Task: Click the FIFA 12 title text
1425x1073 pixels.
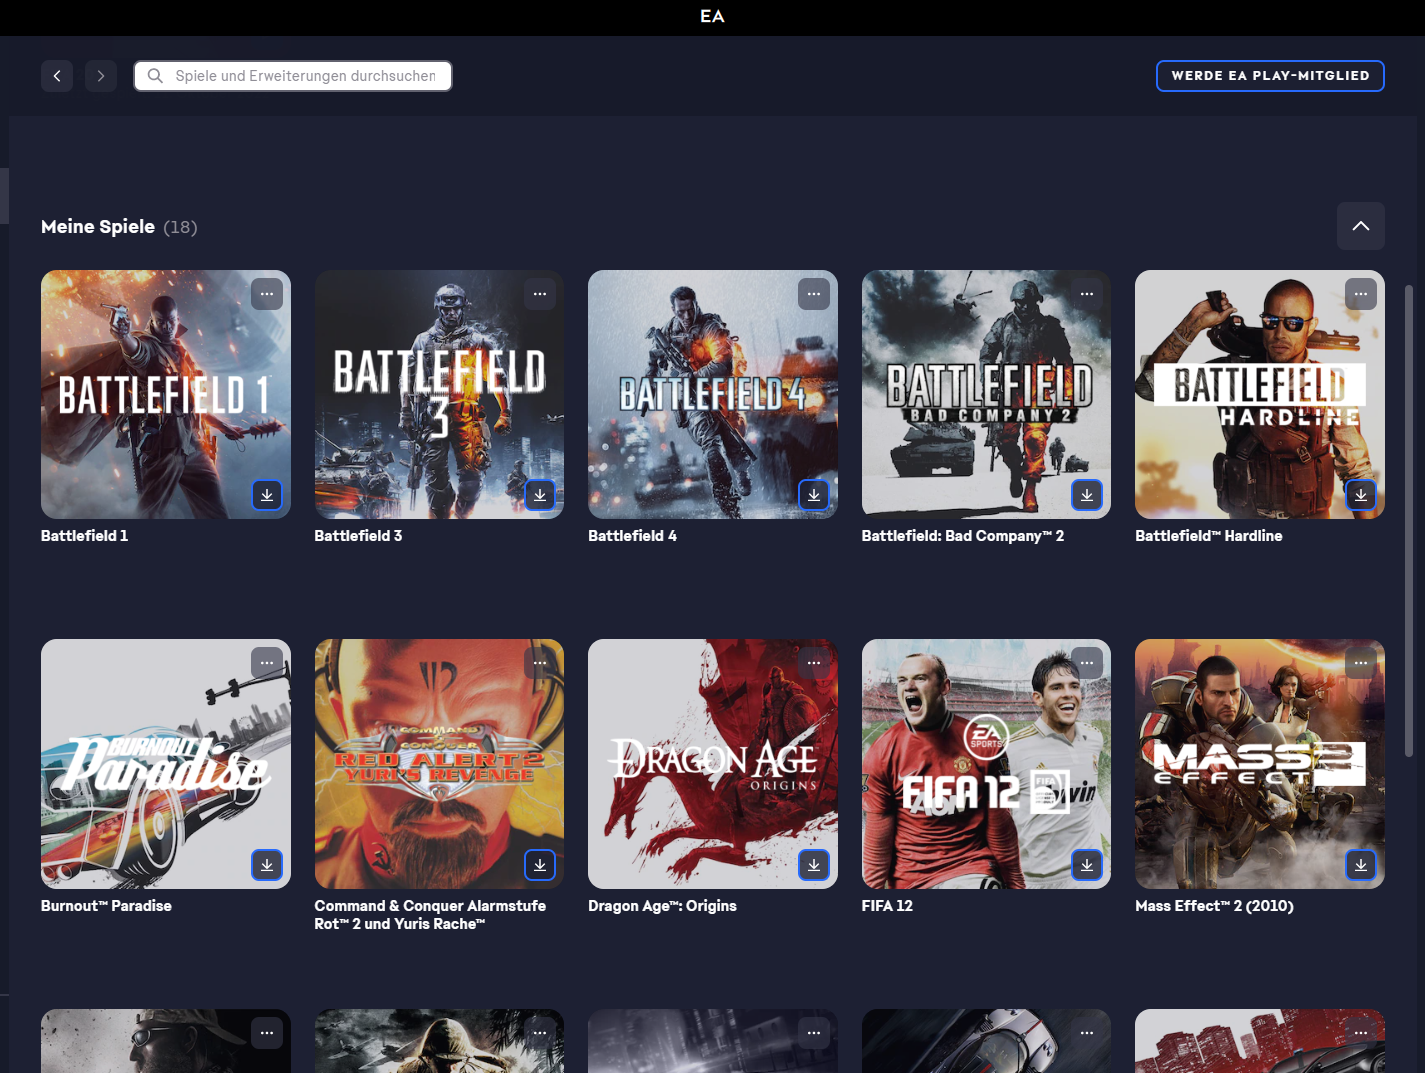Action: pos(887,906)
